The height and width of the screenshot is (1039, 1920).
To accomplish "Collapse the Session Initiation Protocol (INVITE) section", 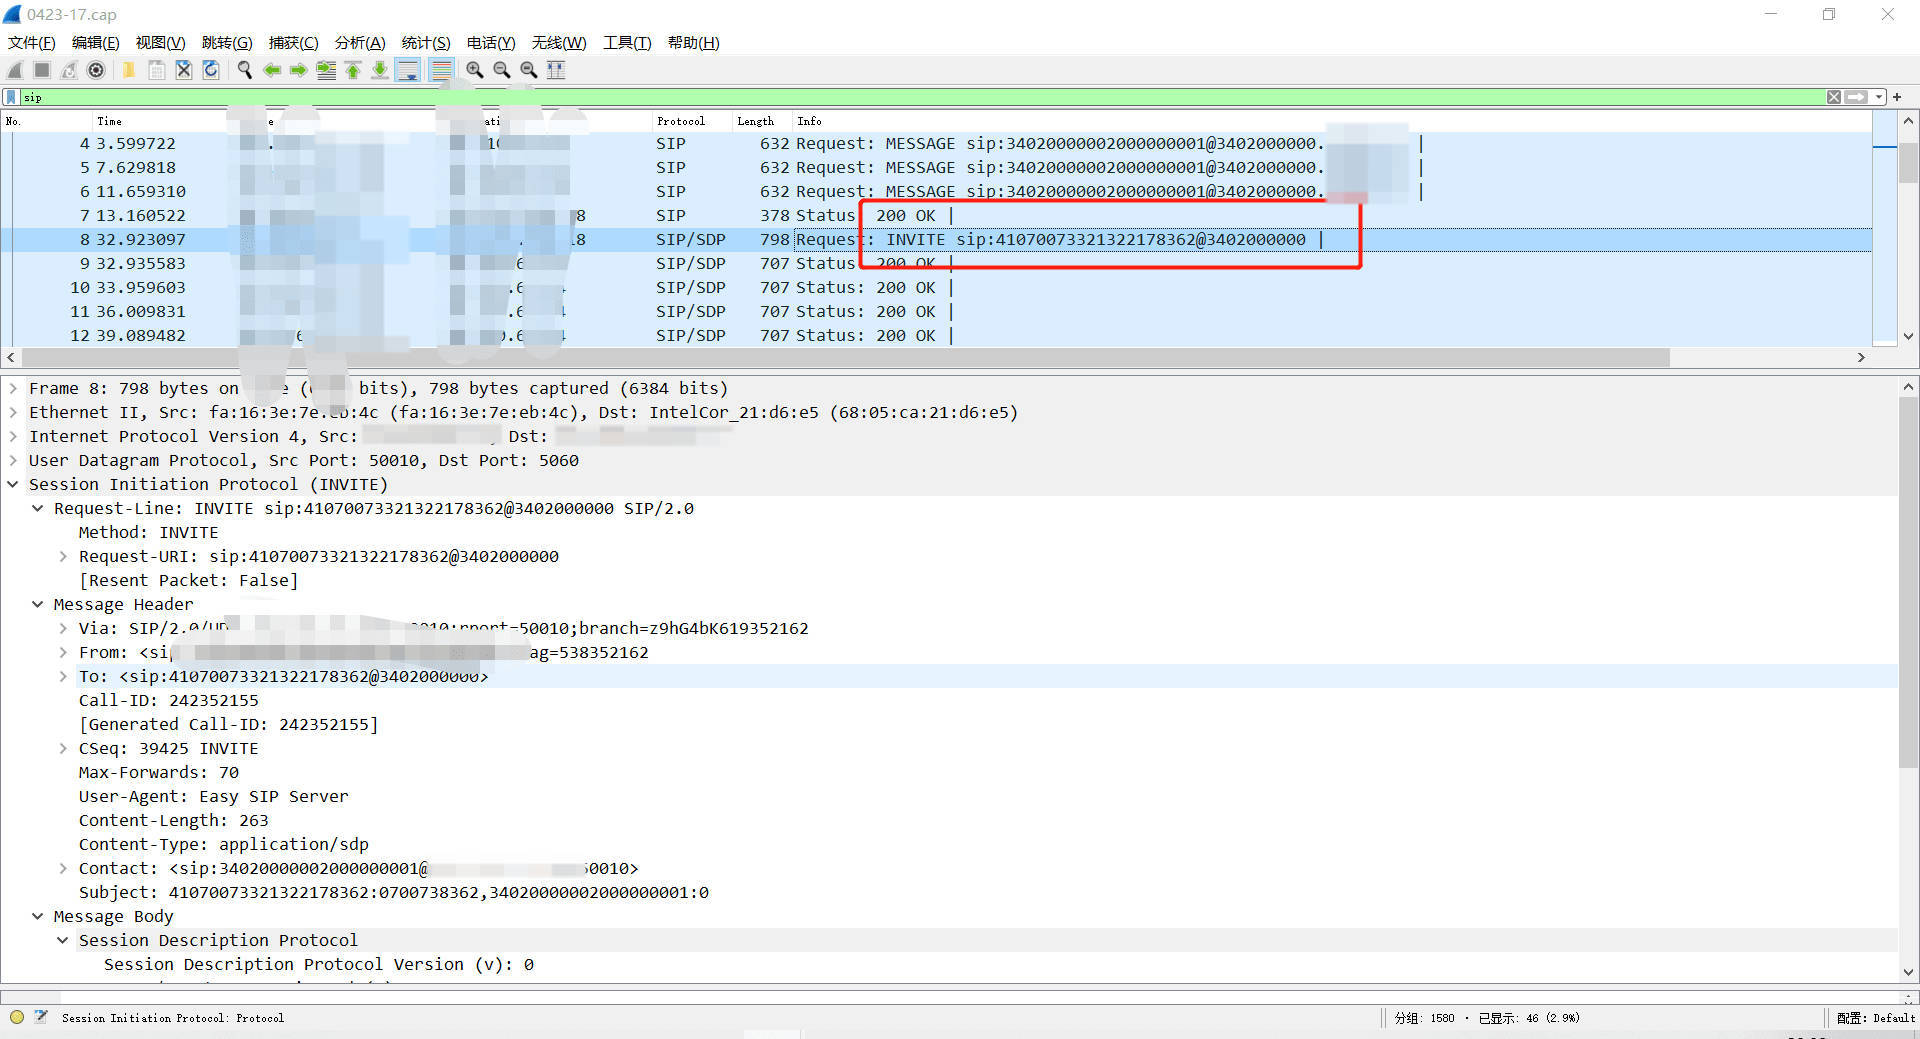I will point(13,485).
